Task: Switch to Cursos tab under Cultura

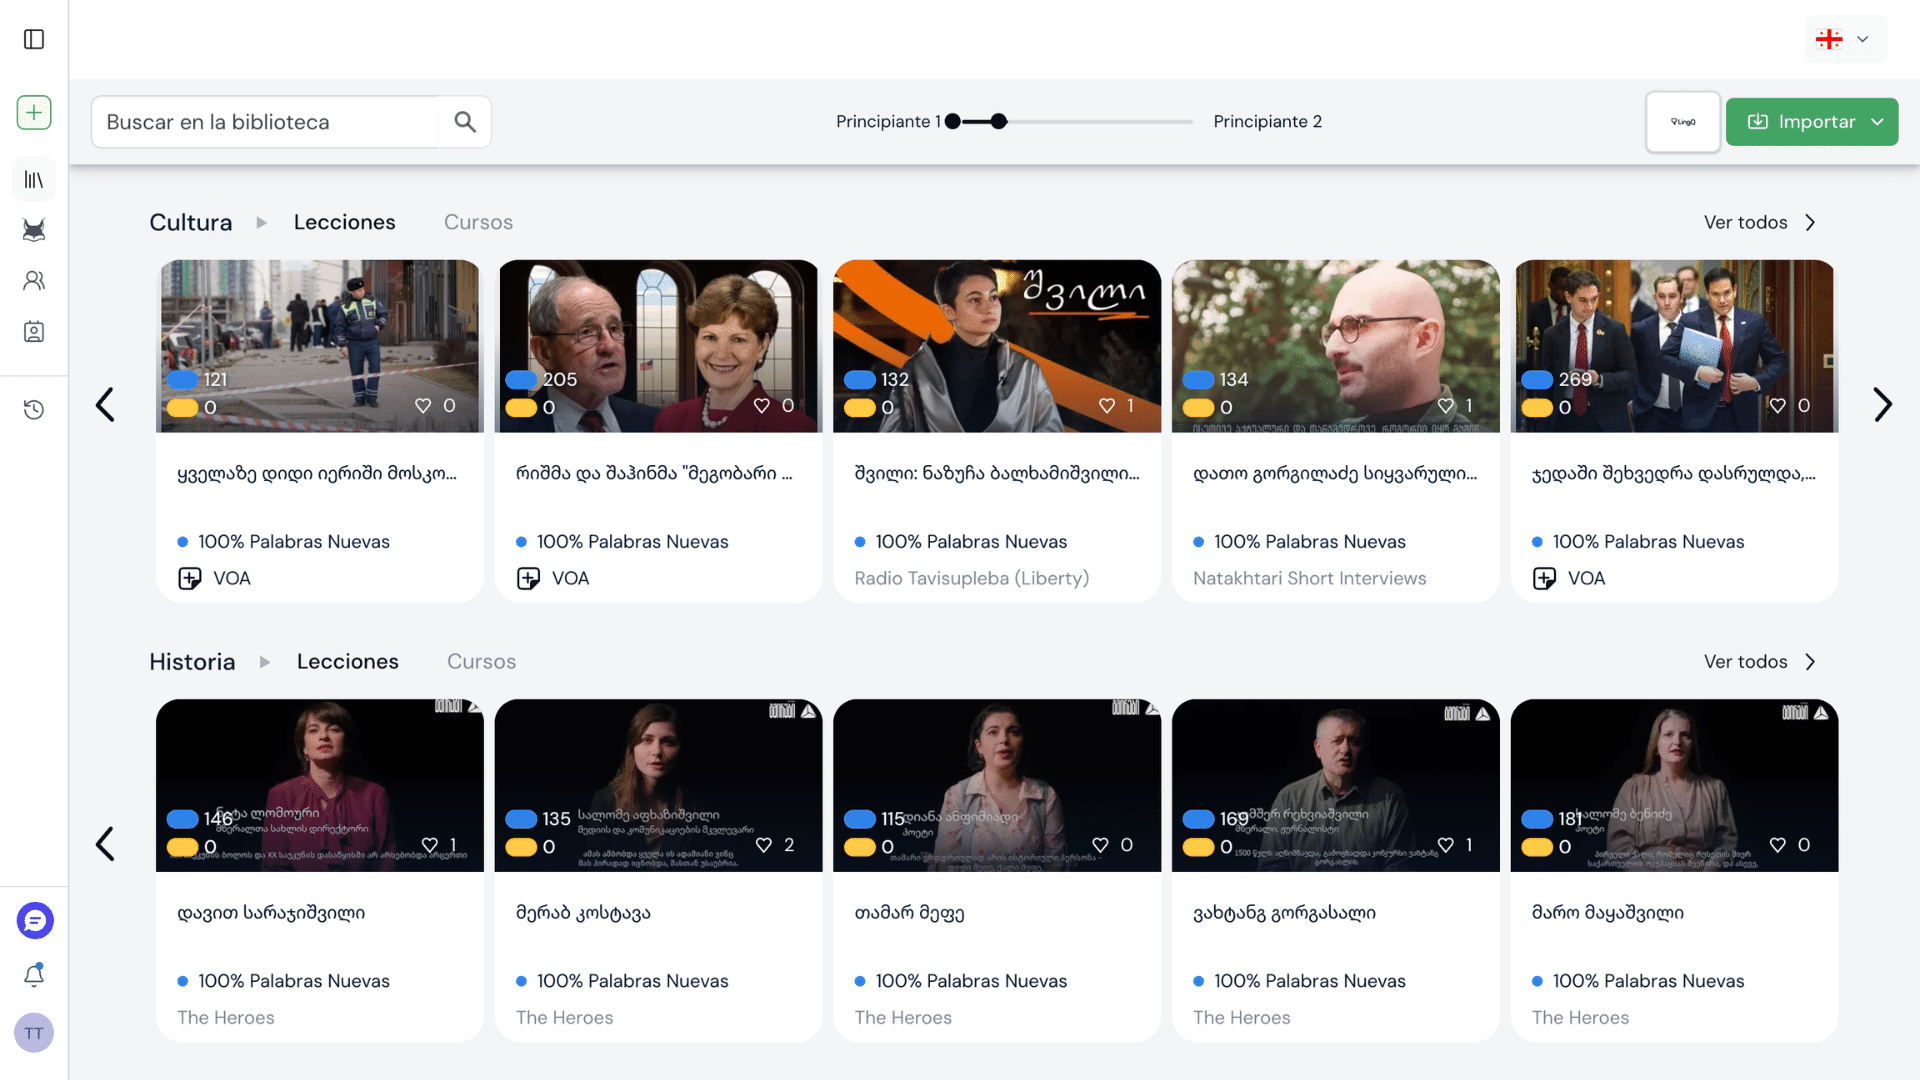Action: coord(478,222)
